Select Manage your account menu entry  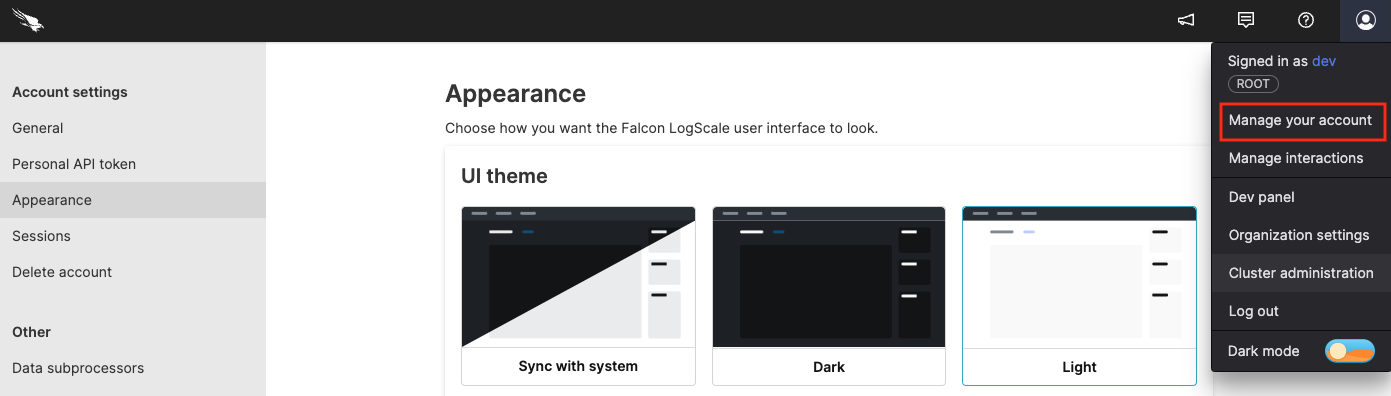(x=1300, y=120)
